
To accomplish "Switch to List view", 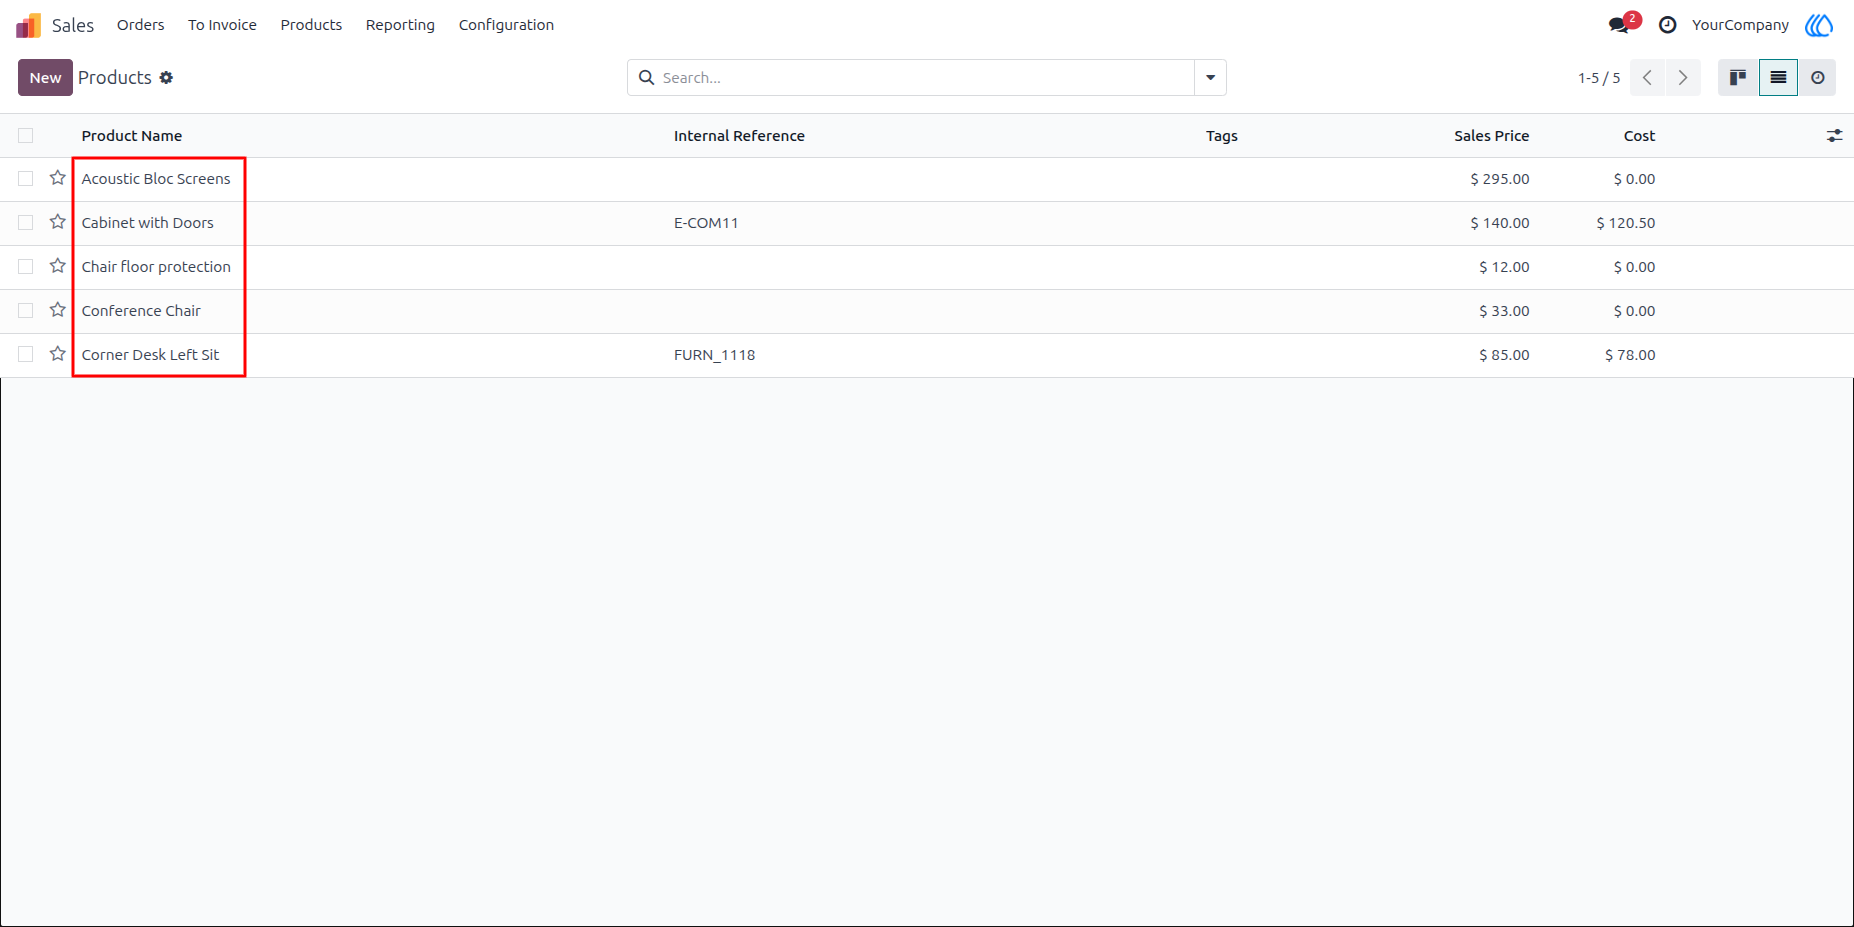I will [1778, 77].
